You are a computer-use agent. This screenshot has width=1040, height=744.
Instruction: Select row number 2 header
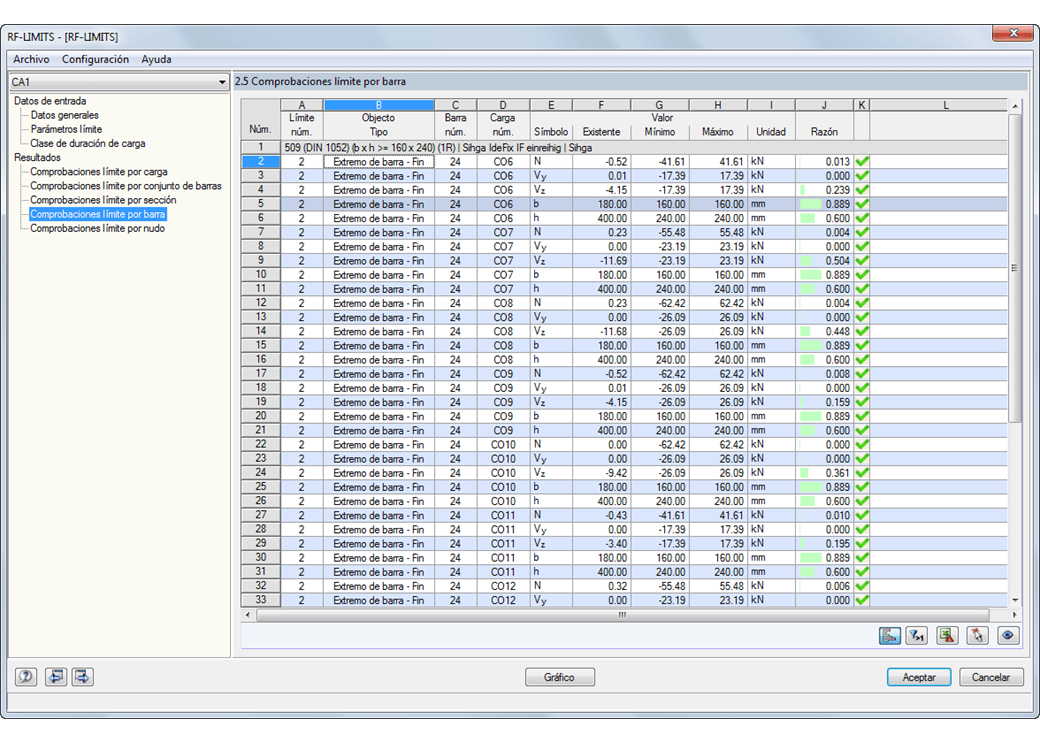261,162
